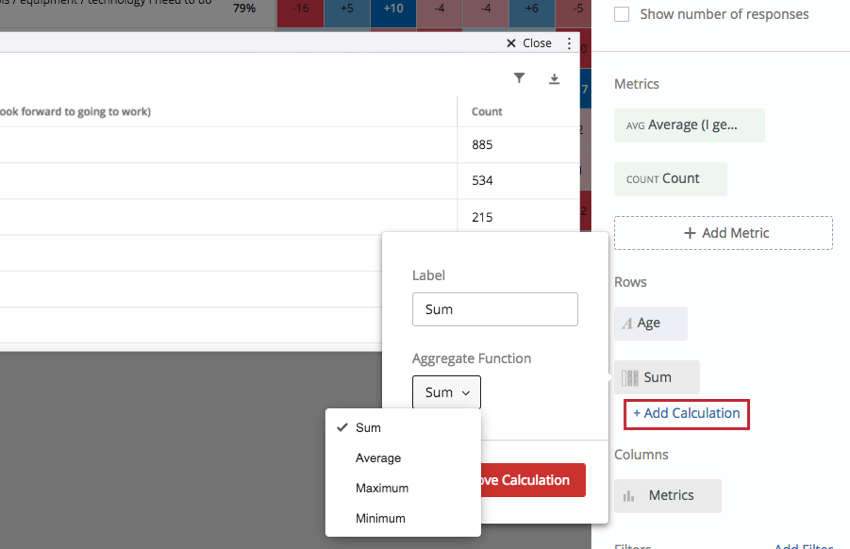Click the calculation icon on the Sum chip

(x=630, y=378)
